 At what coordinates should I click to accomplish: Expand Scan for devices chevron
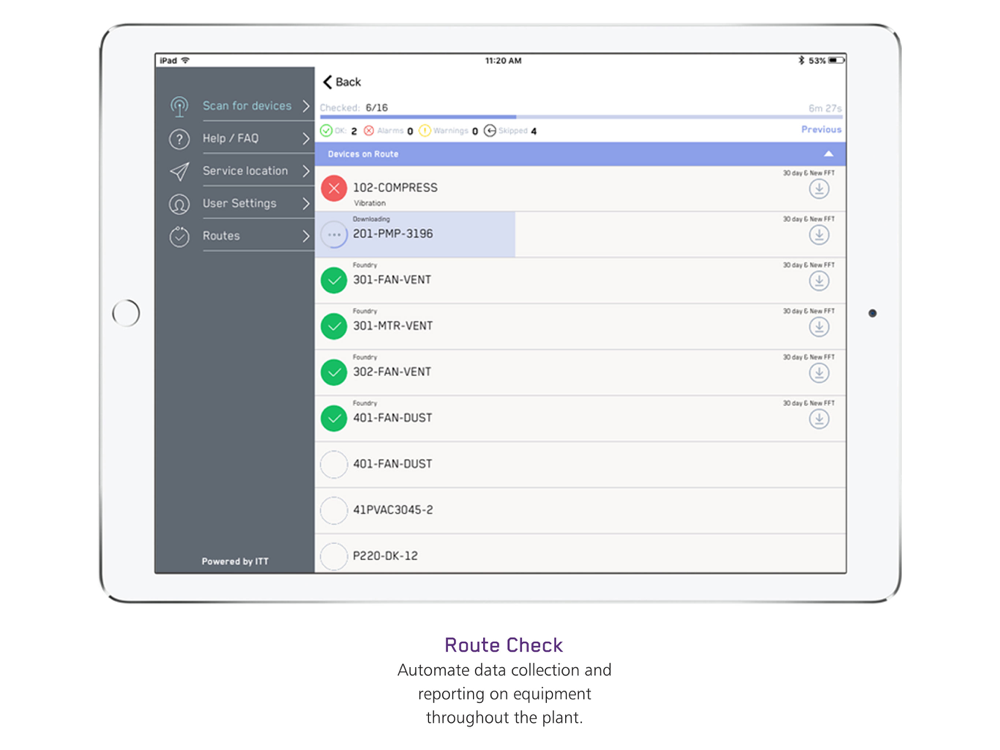point(306,106)
